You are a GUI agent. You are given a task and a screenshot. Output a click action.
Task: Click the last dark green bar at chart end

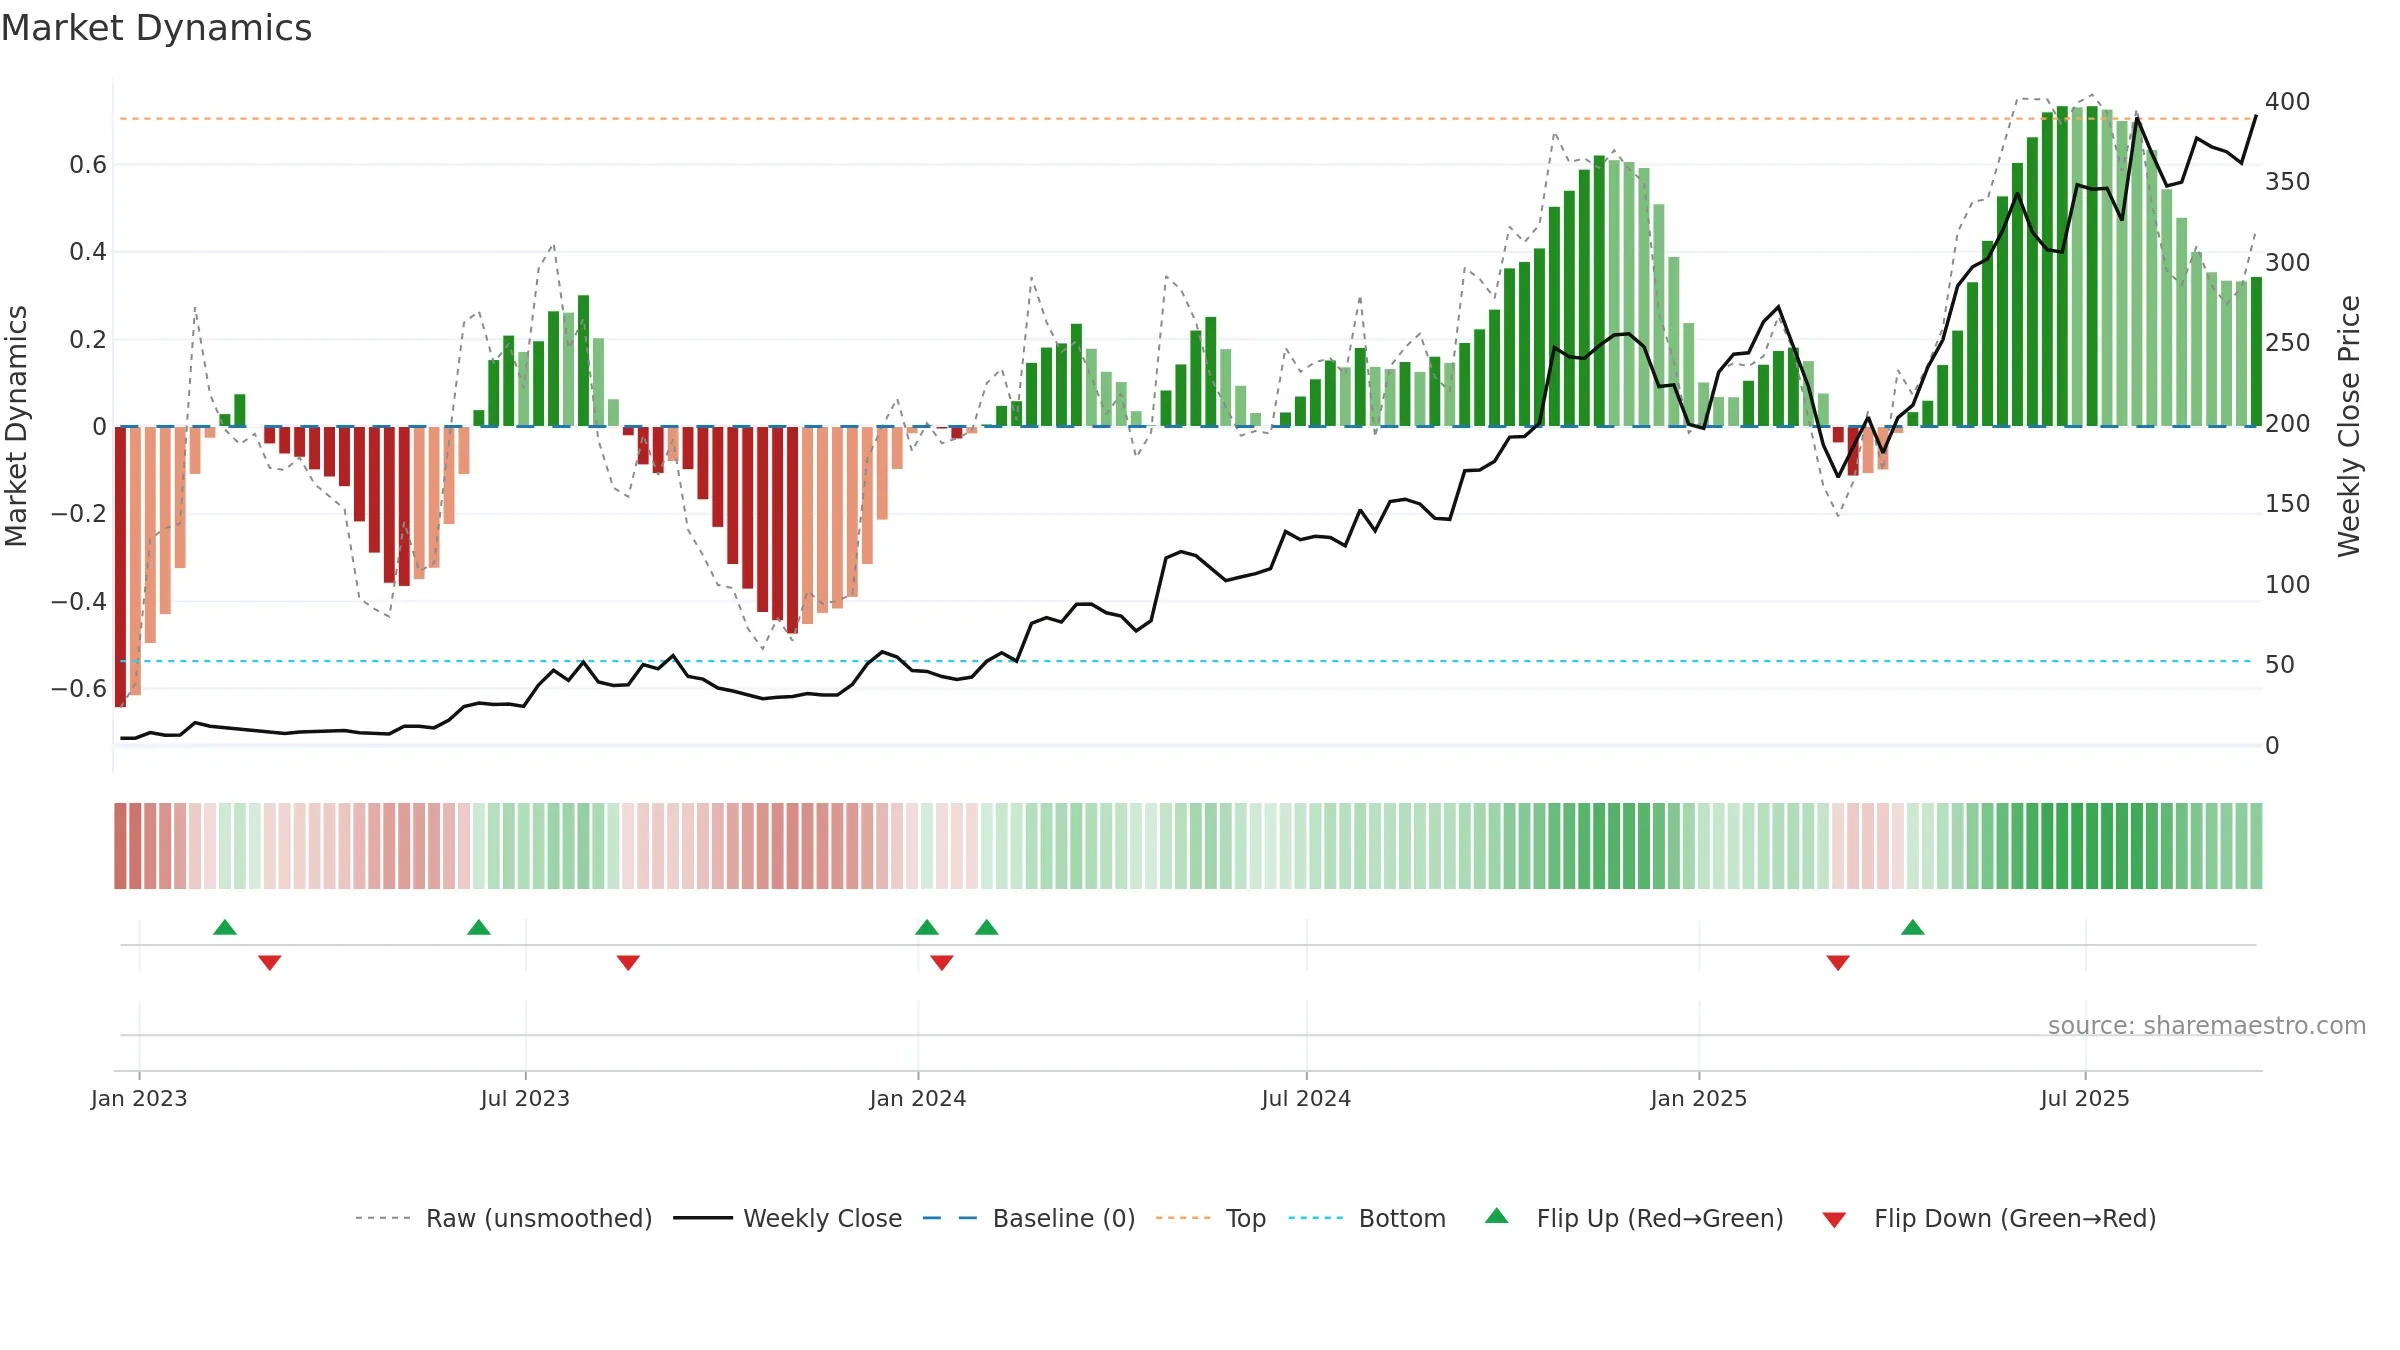click(x=2256, y=352)
